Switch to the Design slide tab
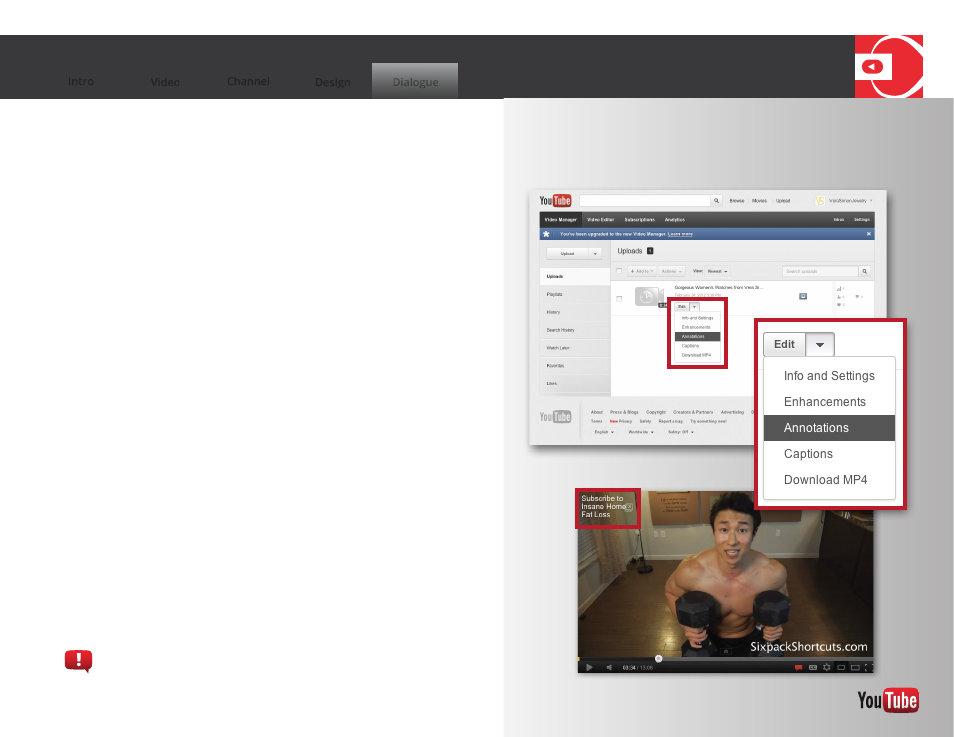The width and height of the screenshot is (954, 737). coord(332,82)
